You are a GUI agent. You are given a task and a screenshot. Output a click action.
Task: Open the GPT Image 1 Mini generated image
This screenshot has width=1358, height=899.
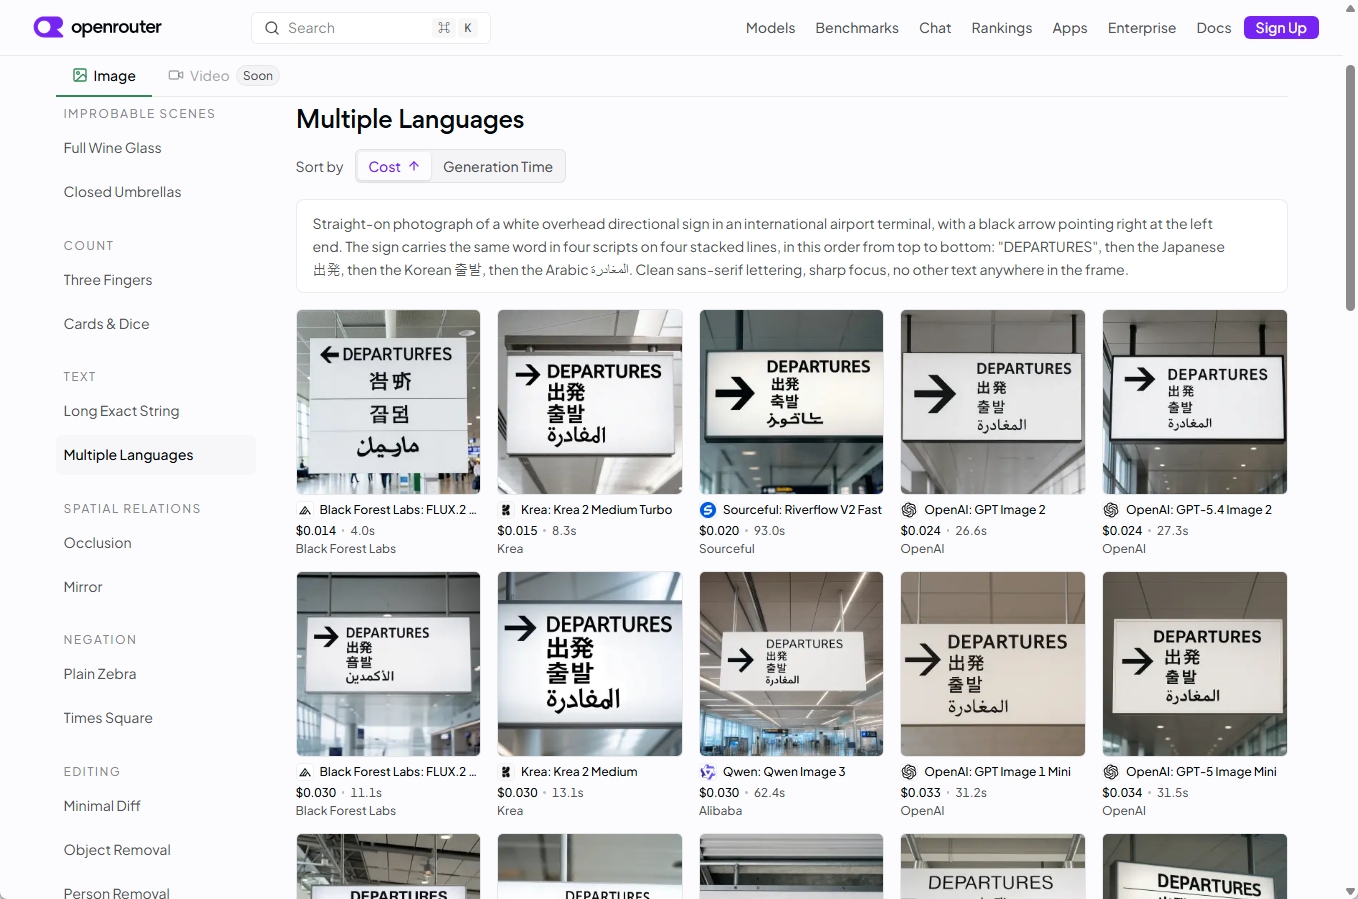click(993, 664)
